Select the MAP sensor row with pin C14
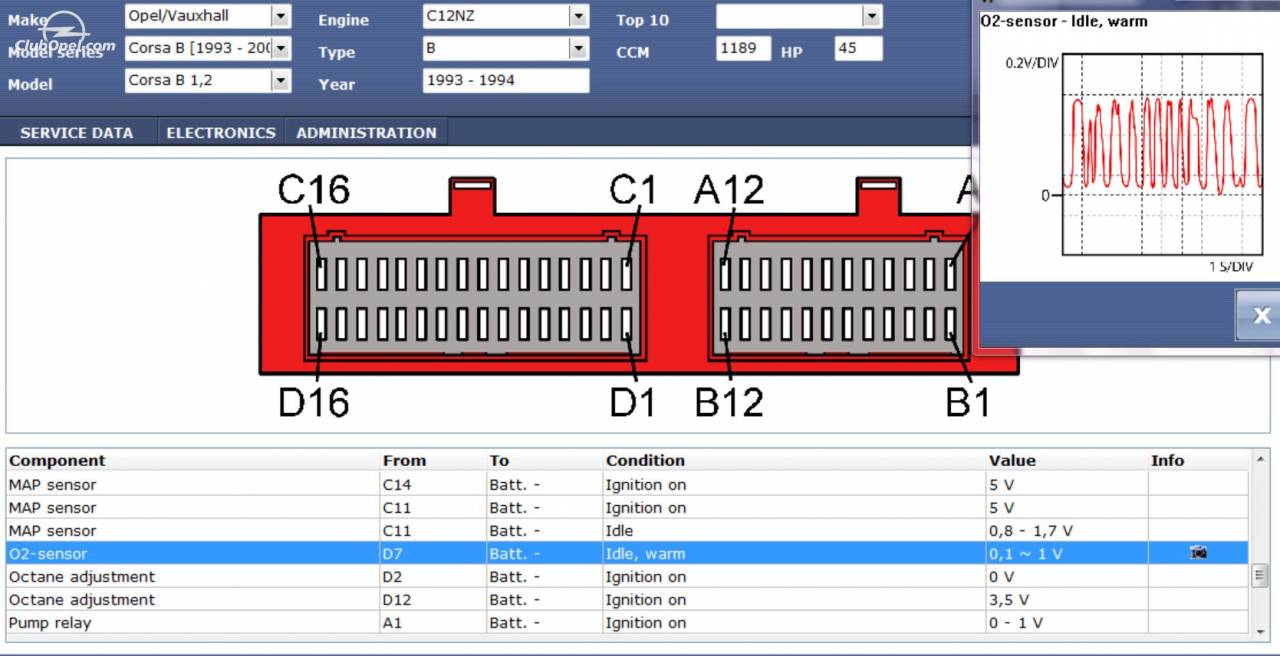Viewport: 1280px width, 656px height. click(628, 484)
